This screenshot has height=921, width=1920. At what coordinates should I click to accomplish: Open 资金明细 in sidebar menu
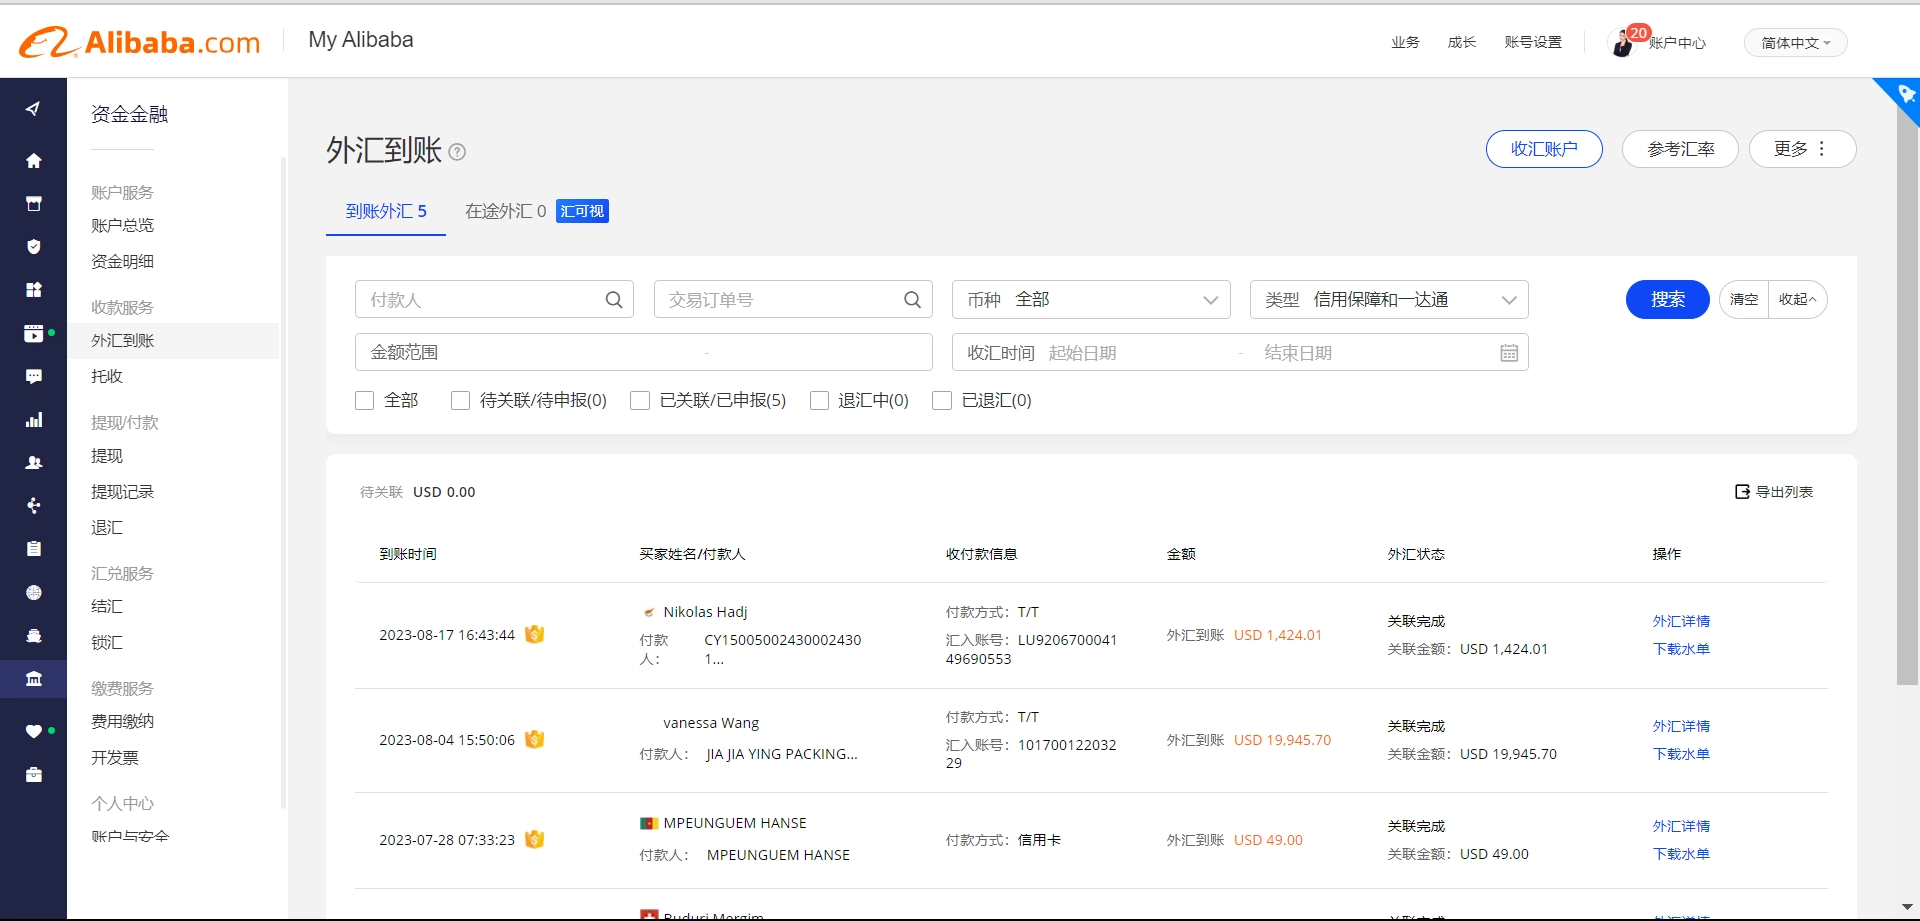click(123, 262)
